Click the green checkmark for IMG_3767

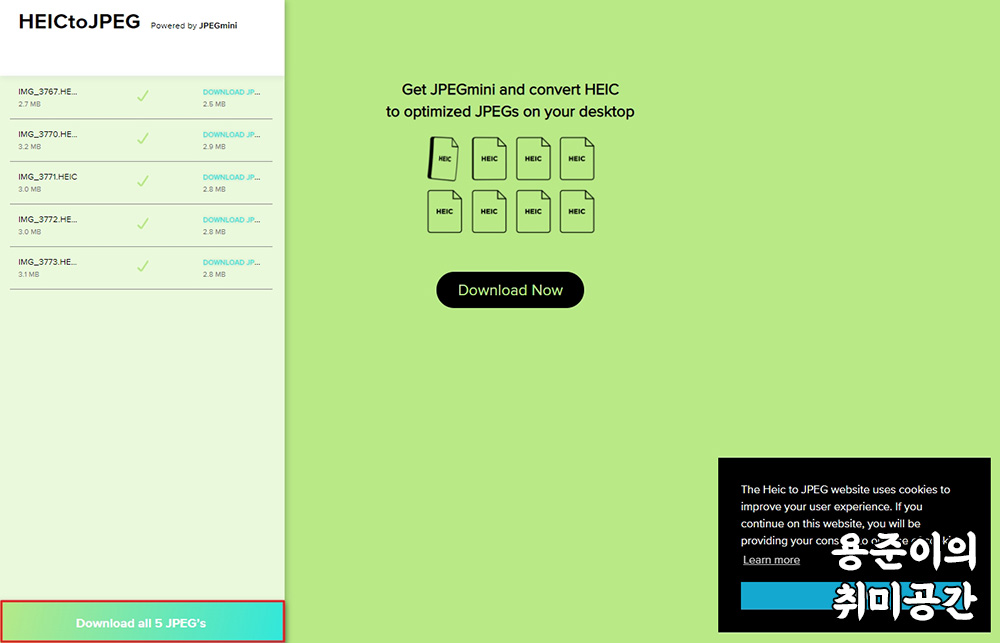pyautogui.click(x=143, y=96)
